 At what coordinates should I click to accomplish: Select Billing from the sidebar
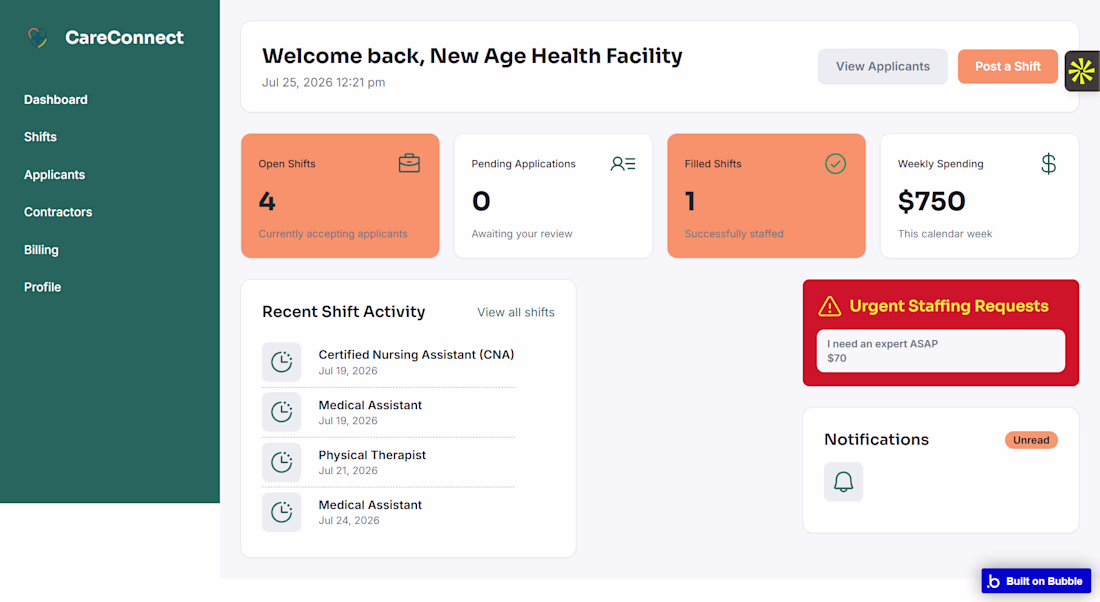[x=41, y=250]
